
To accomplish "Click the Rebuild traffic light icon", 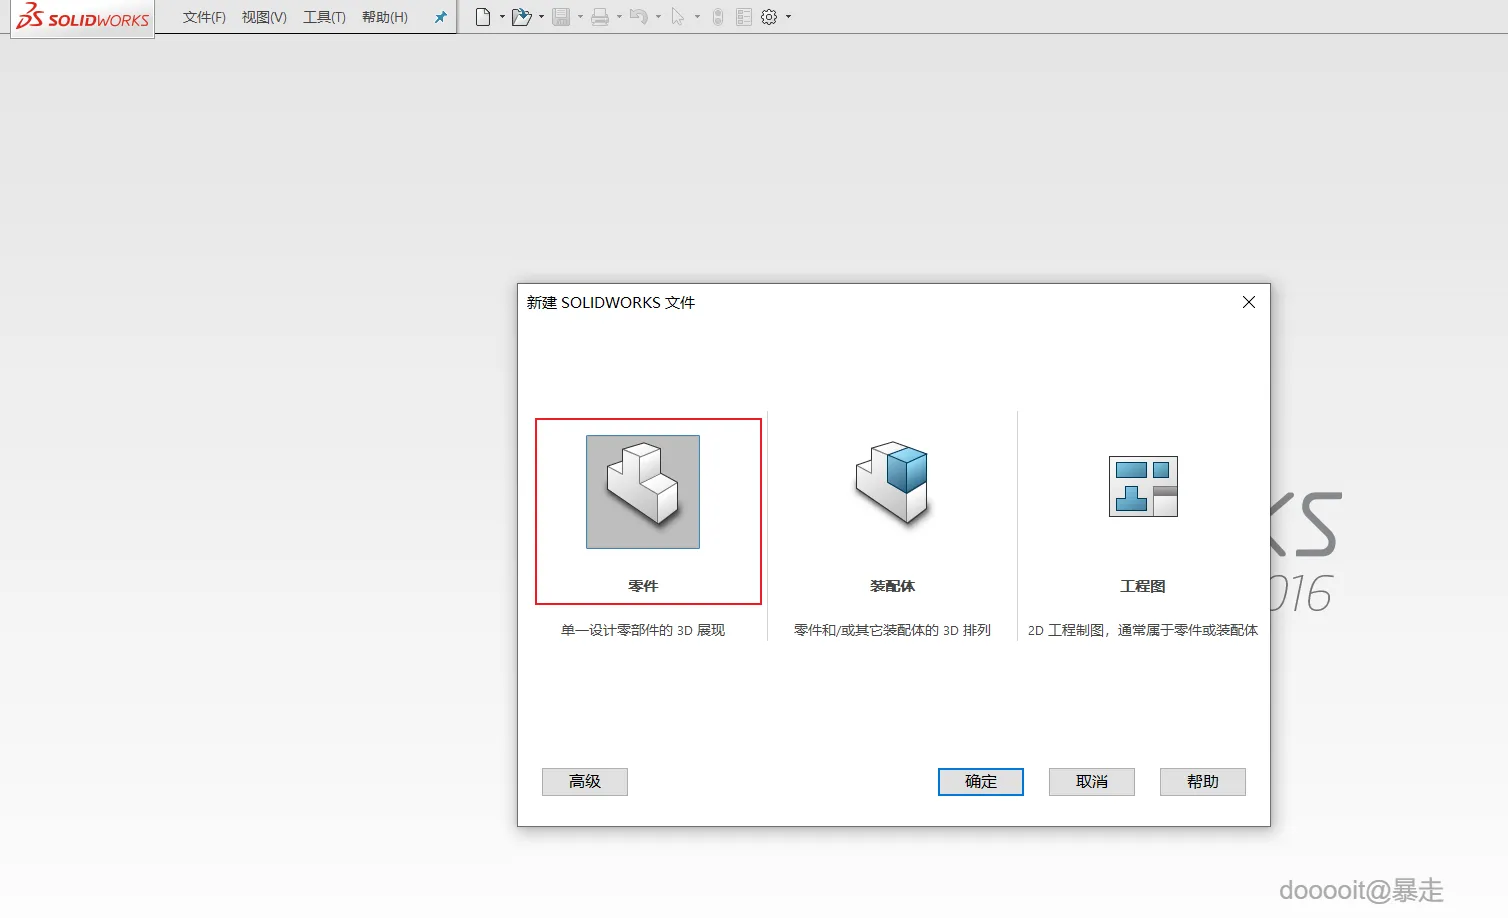I will 718,17.
